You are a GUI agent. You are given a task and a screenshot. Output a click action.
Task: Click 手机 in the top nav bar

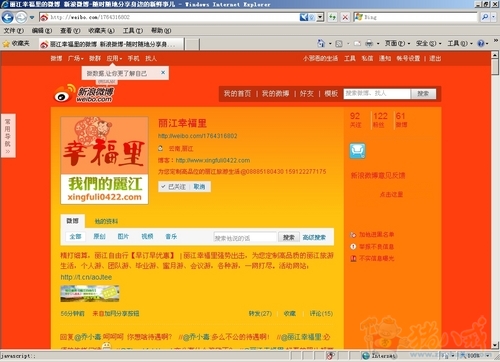[133, 58]
